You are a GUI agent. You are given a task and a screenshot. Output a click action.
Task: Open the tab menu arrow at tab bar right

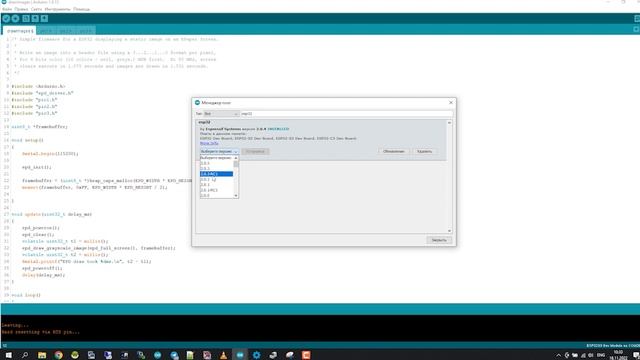[x=636, y=29]
